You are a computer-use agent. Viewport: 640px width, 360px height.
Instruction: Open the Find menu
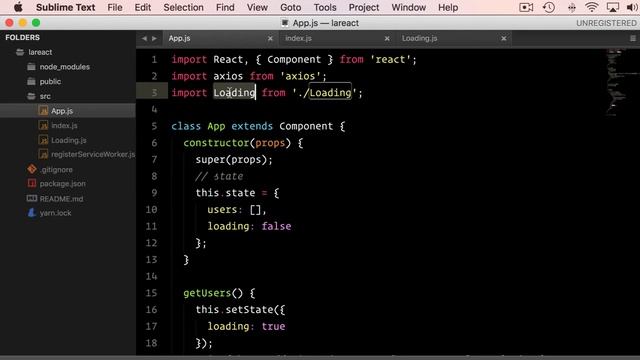coord(225,7)
